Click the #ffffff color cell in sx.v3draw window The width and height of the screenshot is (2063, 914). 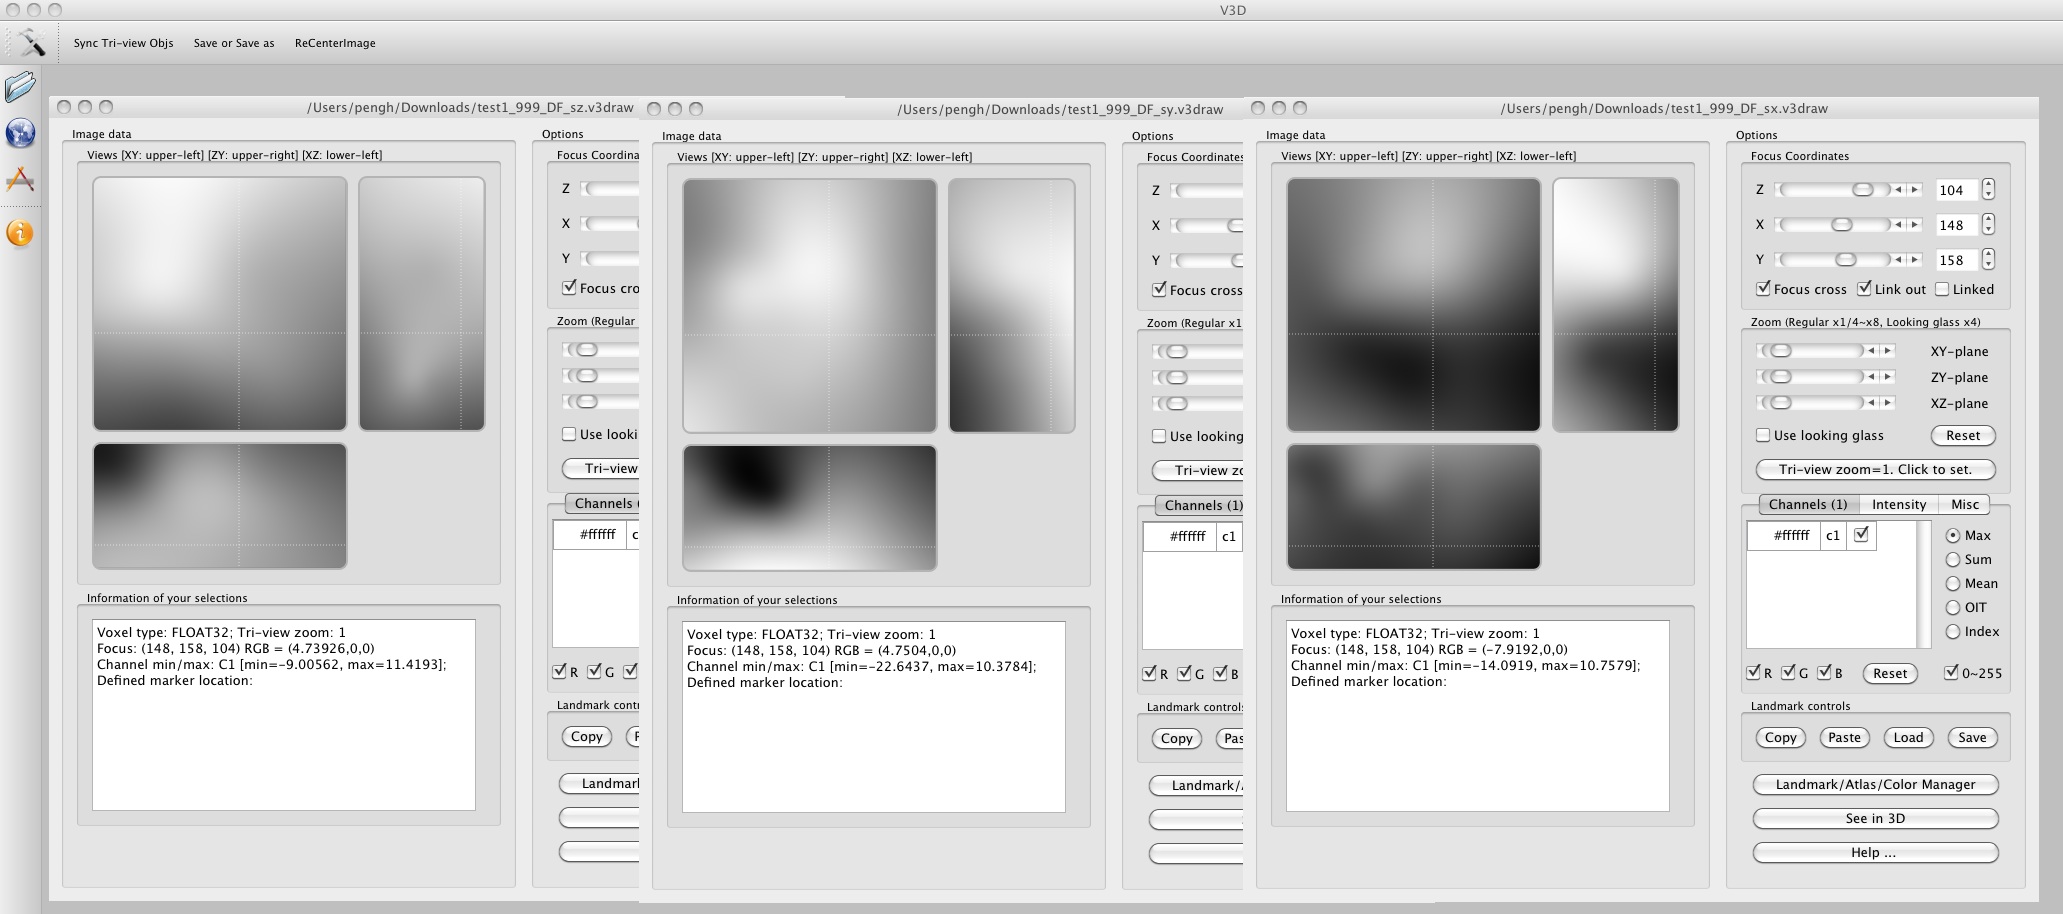point(1791,536)
